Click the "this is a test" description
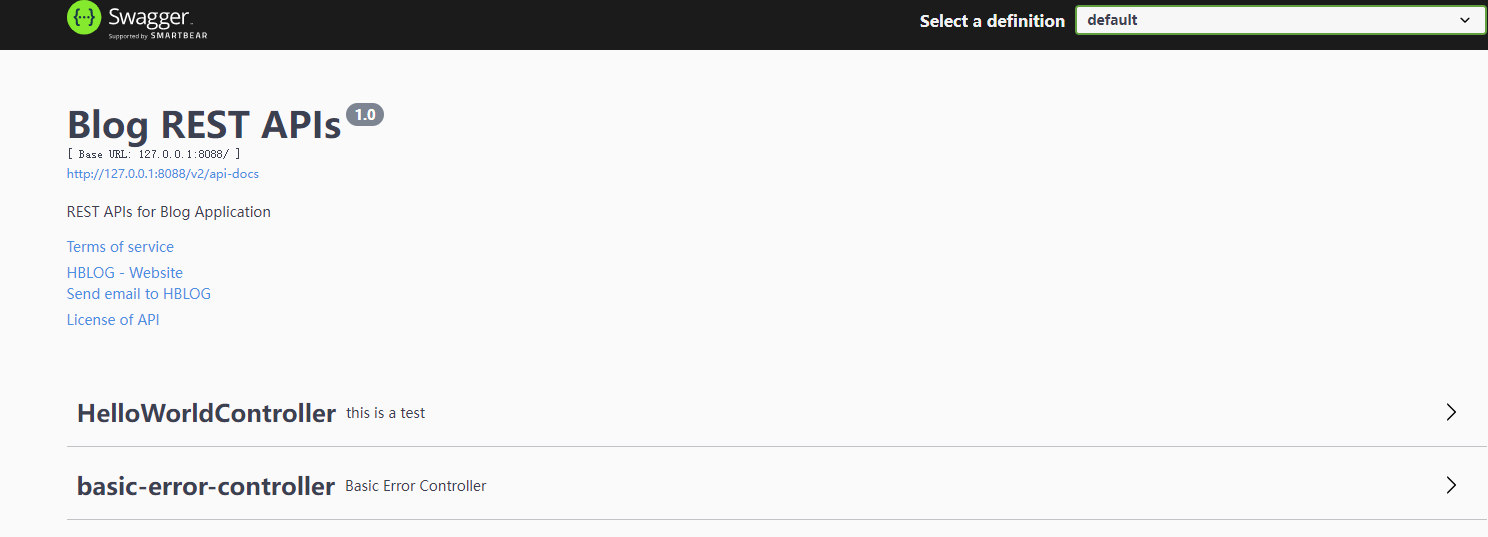1488x537 pixels. point(385,413)
